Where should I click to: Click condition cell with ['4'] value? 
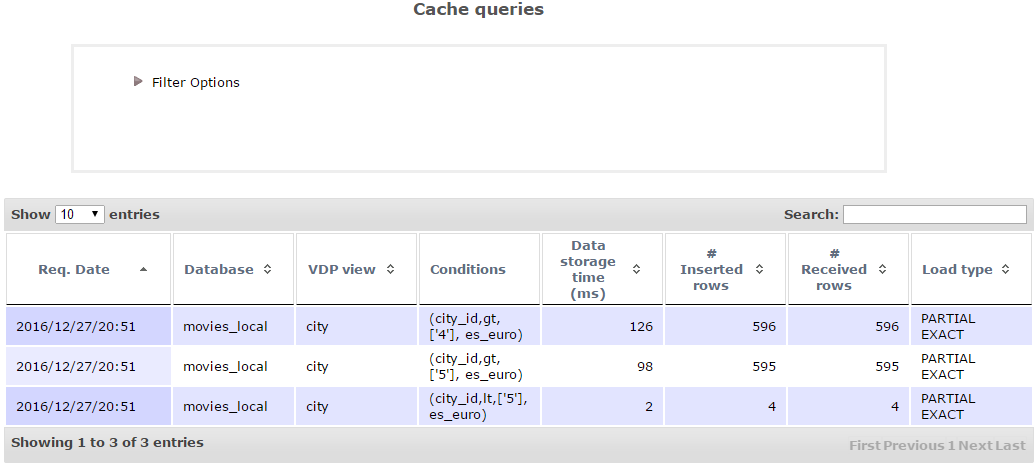pos(480,326)
